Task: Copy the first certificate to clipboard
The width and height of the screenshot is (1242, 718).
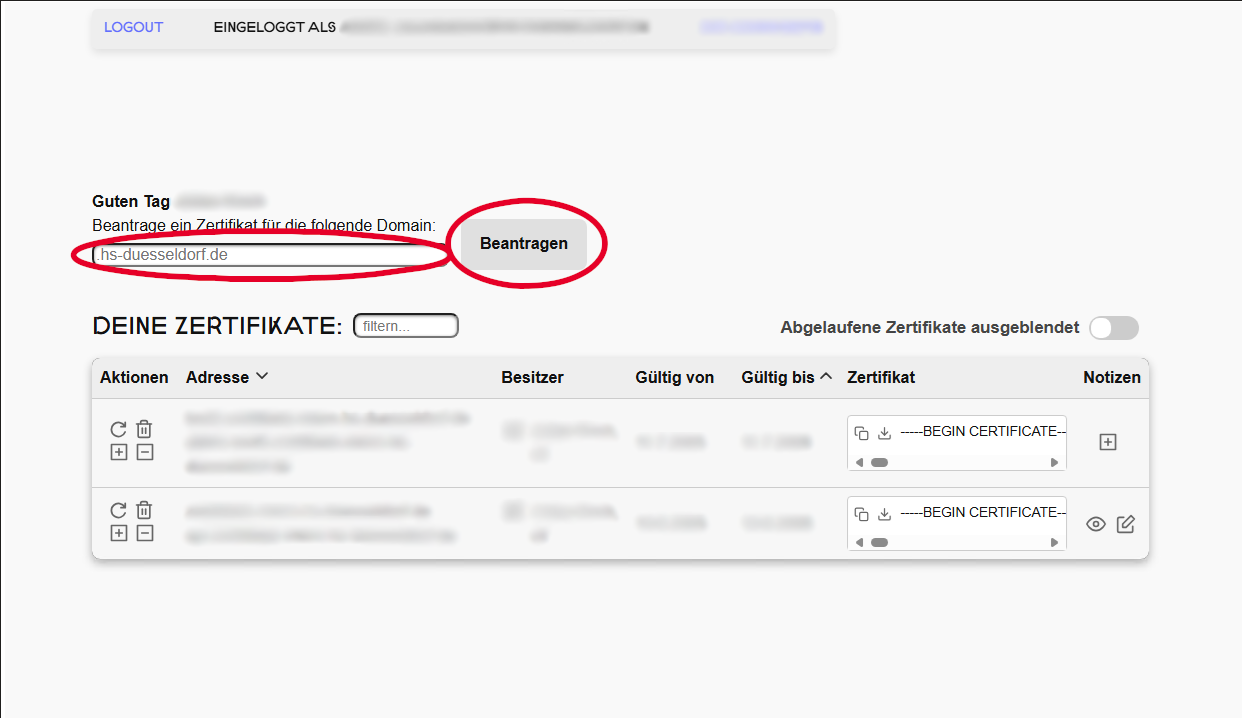Action: point(861,433)
